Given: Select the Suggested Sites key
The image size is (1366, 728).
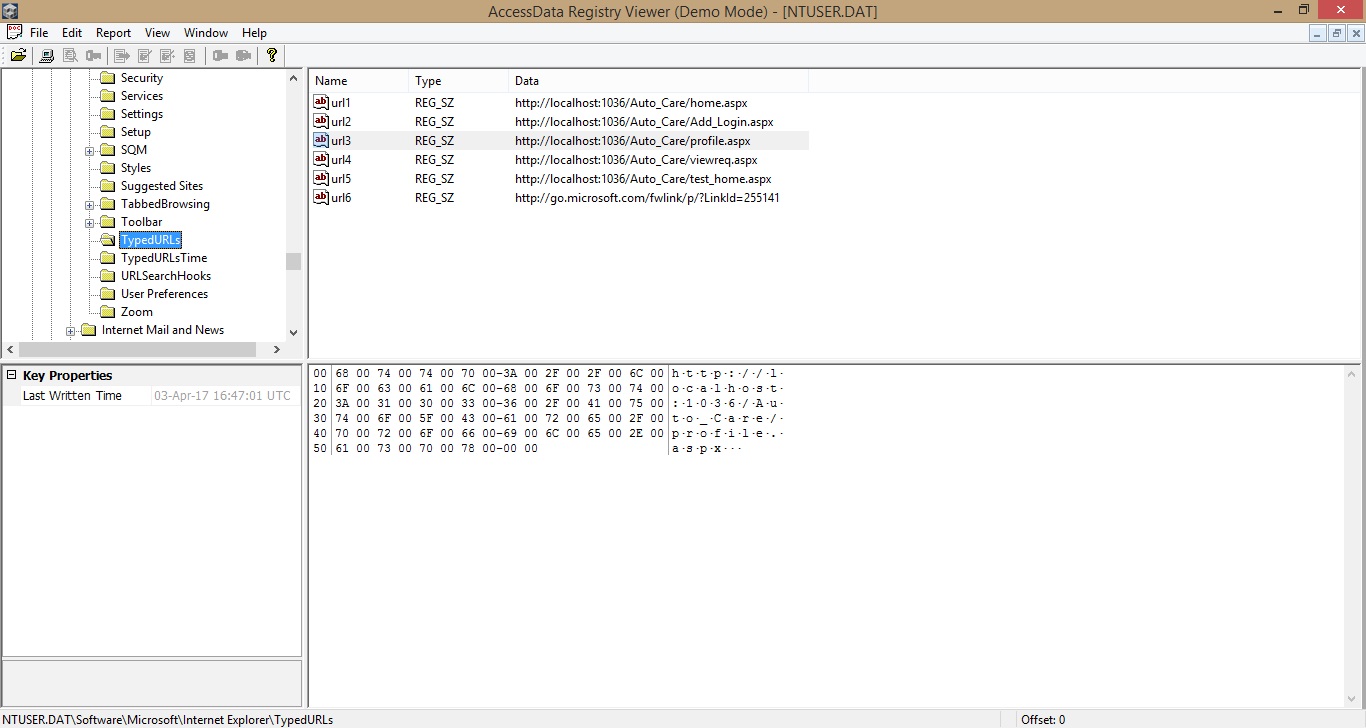Looking at the screenshot, I should 162,186.
